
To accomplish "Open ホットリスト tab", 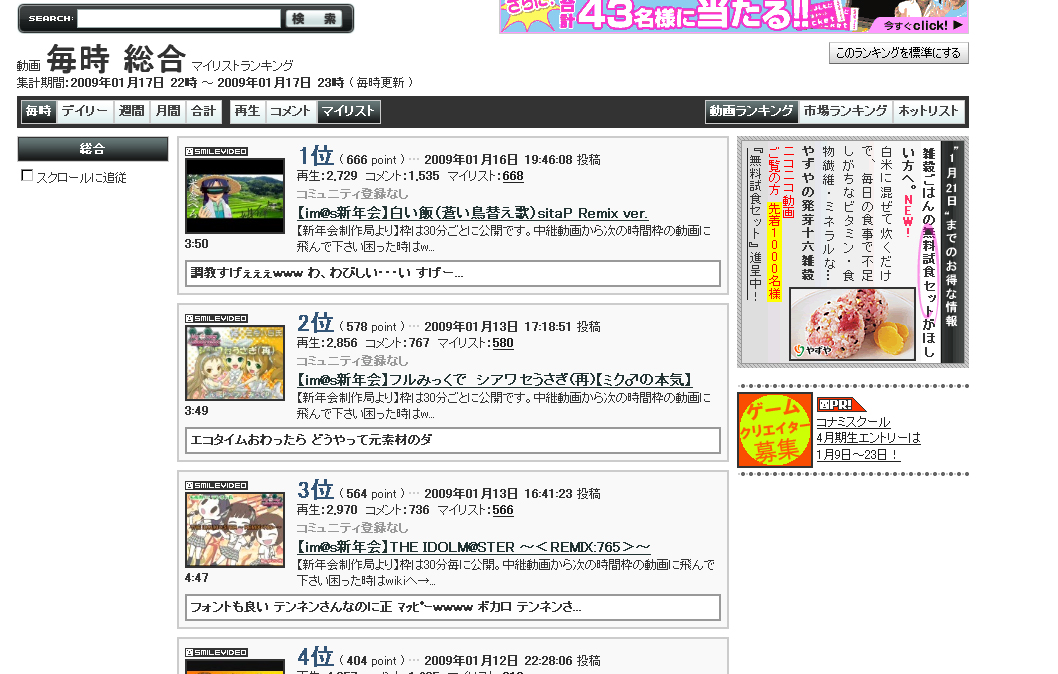I will (x=928, y=111).
